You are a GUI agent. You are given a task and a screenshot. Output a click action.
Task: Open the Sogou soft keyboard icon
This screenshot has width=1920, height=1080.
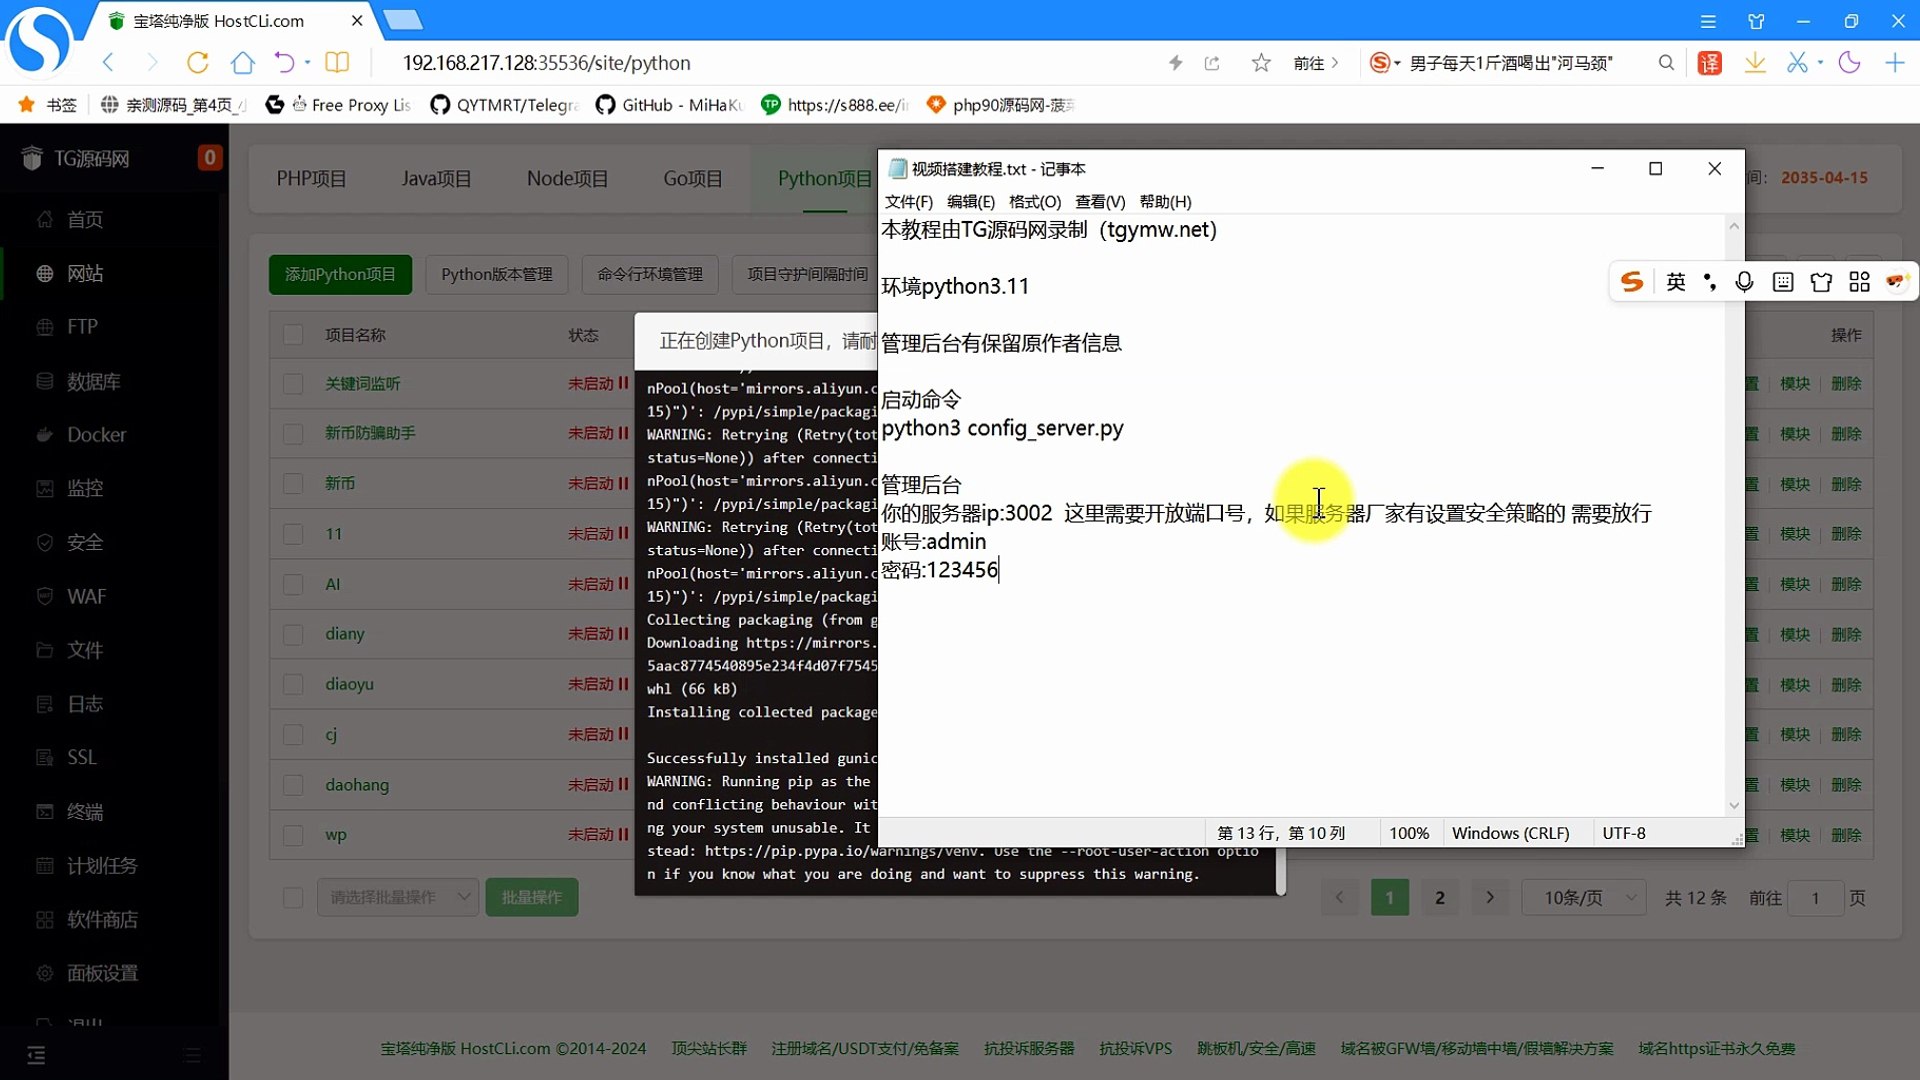[x=1783, y=282]
